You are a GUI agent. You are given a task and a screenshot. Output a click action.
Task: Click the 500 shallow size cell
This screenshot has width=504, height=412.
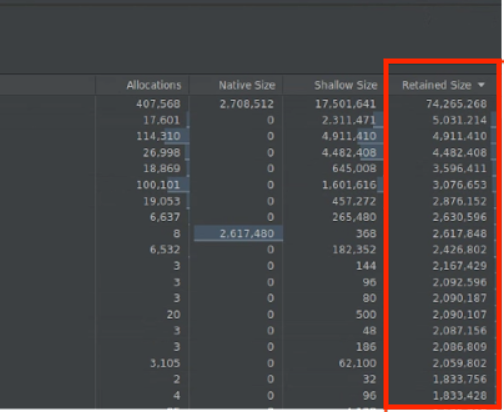tap(366, 315)
